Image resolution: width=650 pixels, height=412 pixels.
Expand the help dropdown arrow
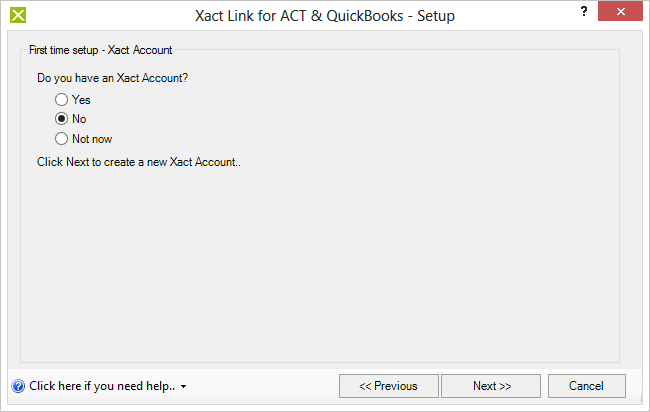(183, 387)
